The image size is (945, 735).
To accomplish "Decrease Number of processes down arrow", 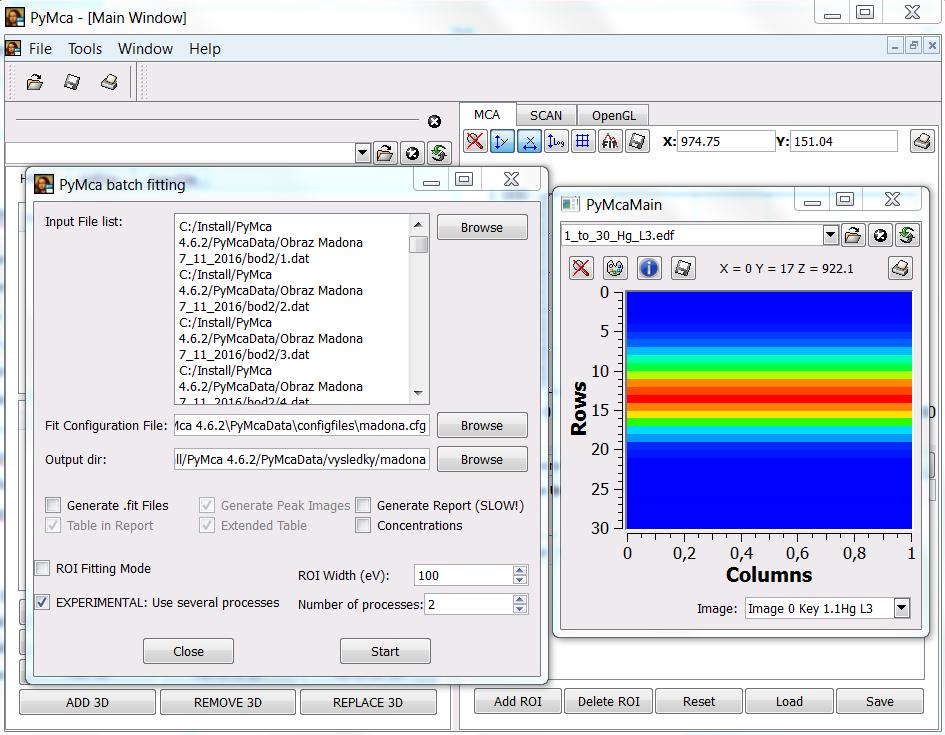I will point(520,609).
